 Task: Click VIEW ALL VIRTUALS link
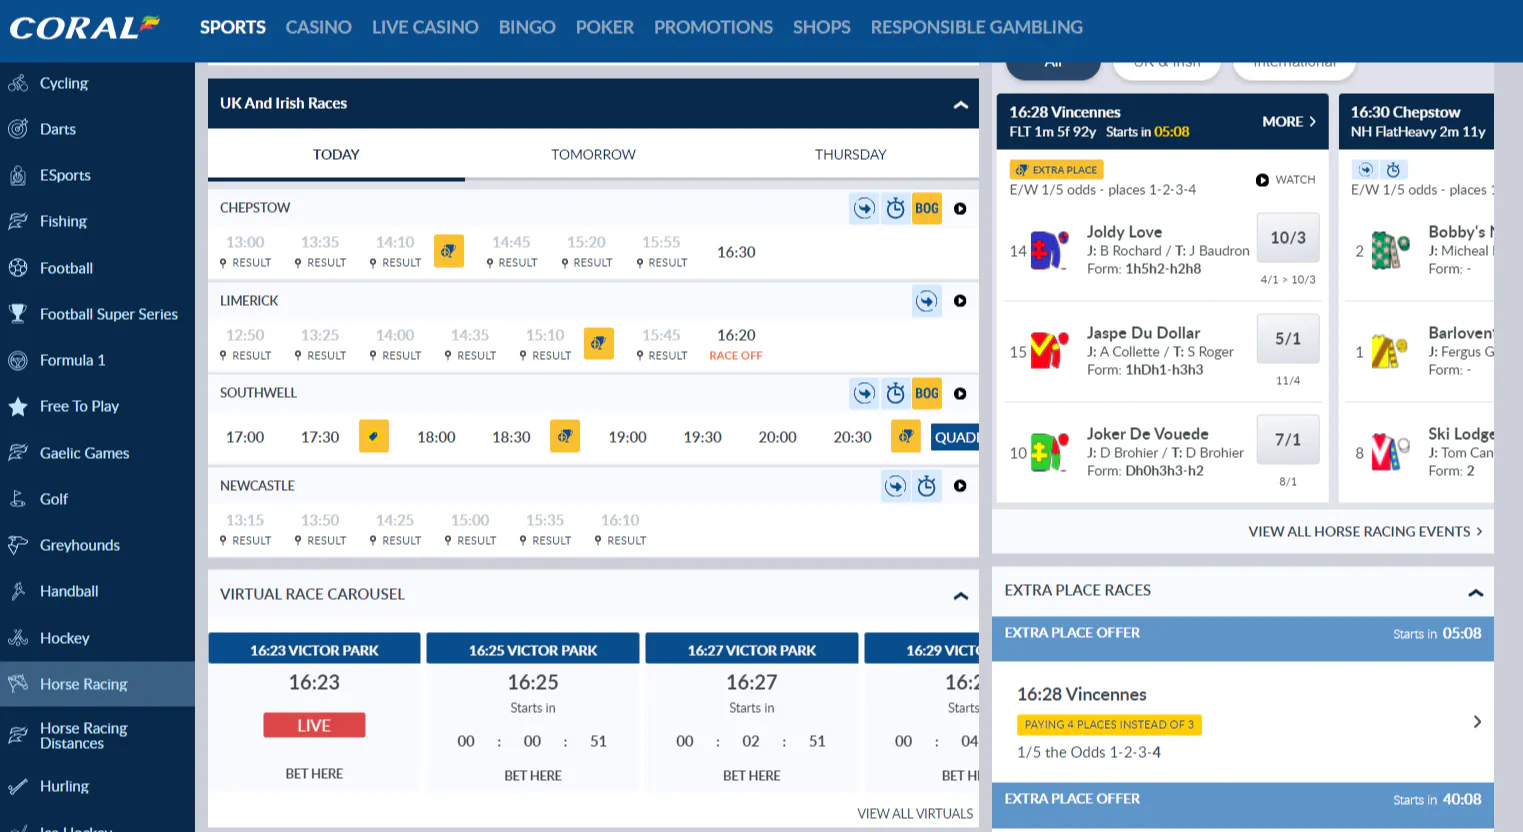click(x=915, y=814)
